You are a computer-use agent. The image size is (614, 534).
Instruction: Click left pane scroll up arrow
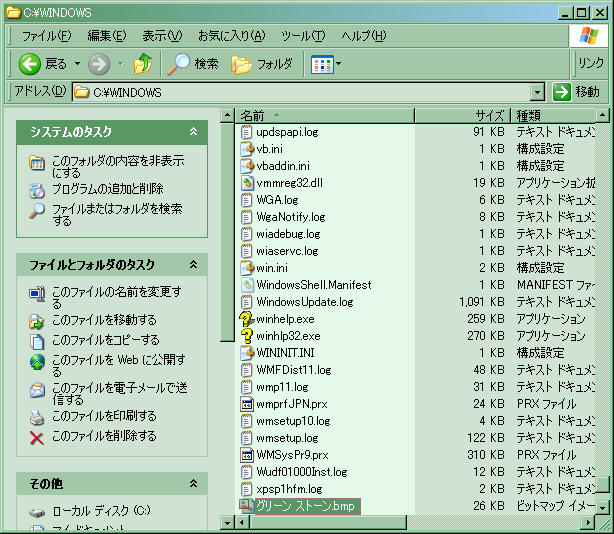pos(227,115)
